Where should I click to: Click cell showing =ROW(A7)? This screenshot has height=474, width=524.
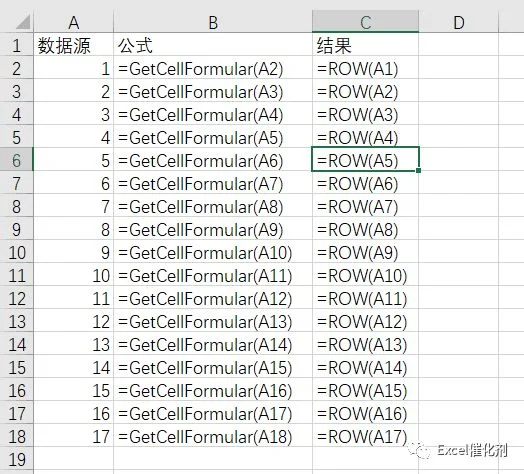365,206
